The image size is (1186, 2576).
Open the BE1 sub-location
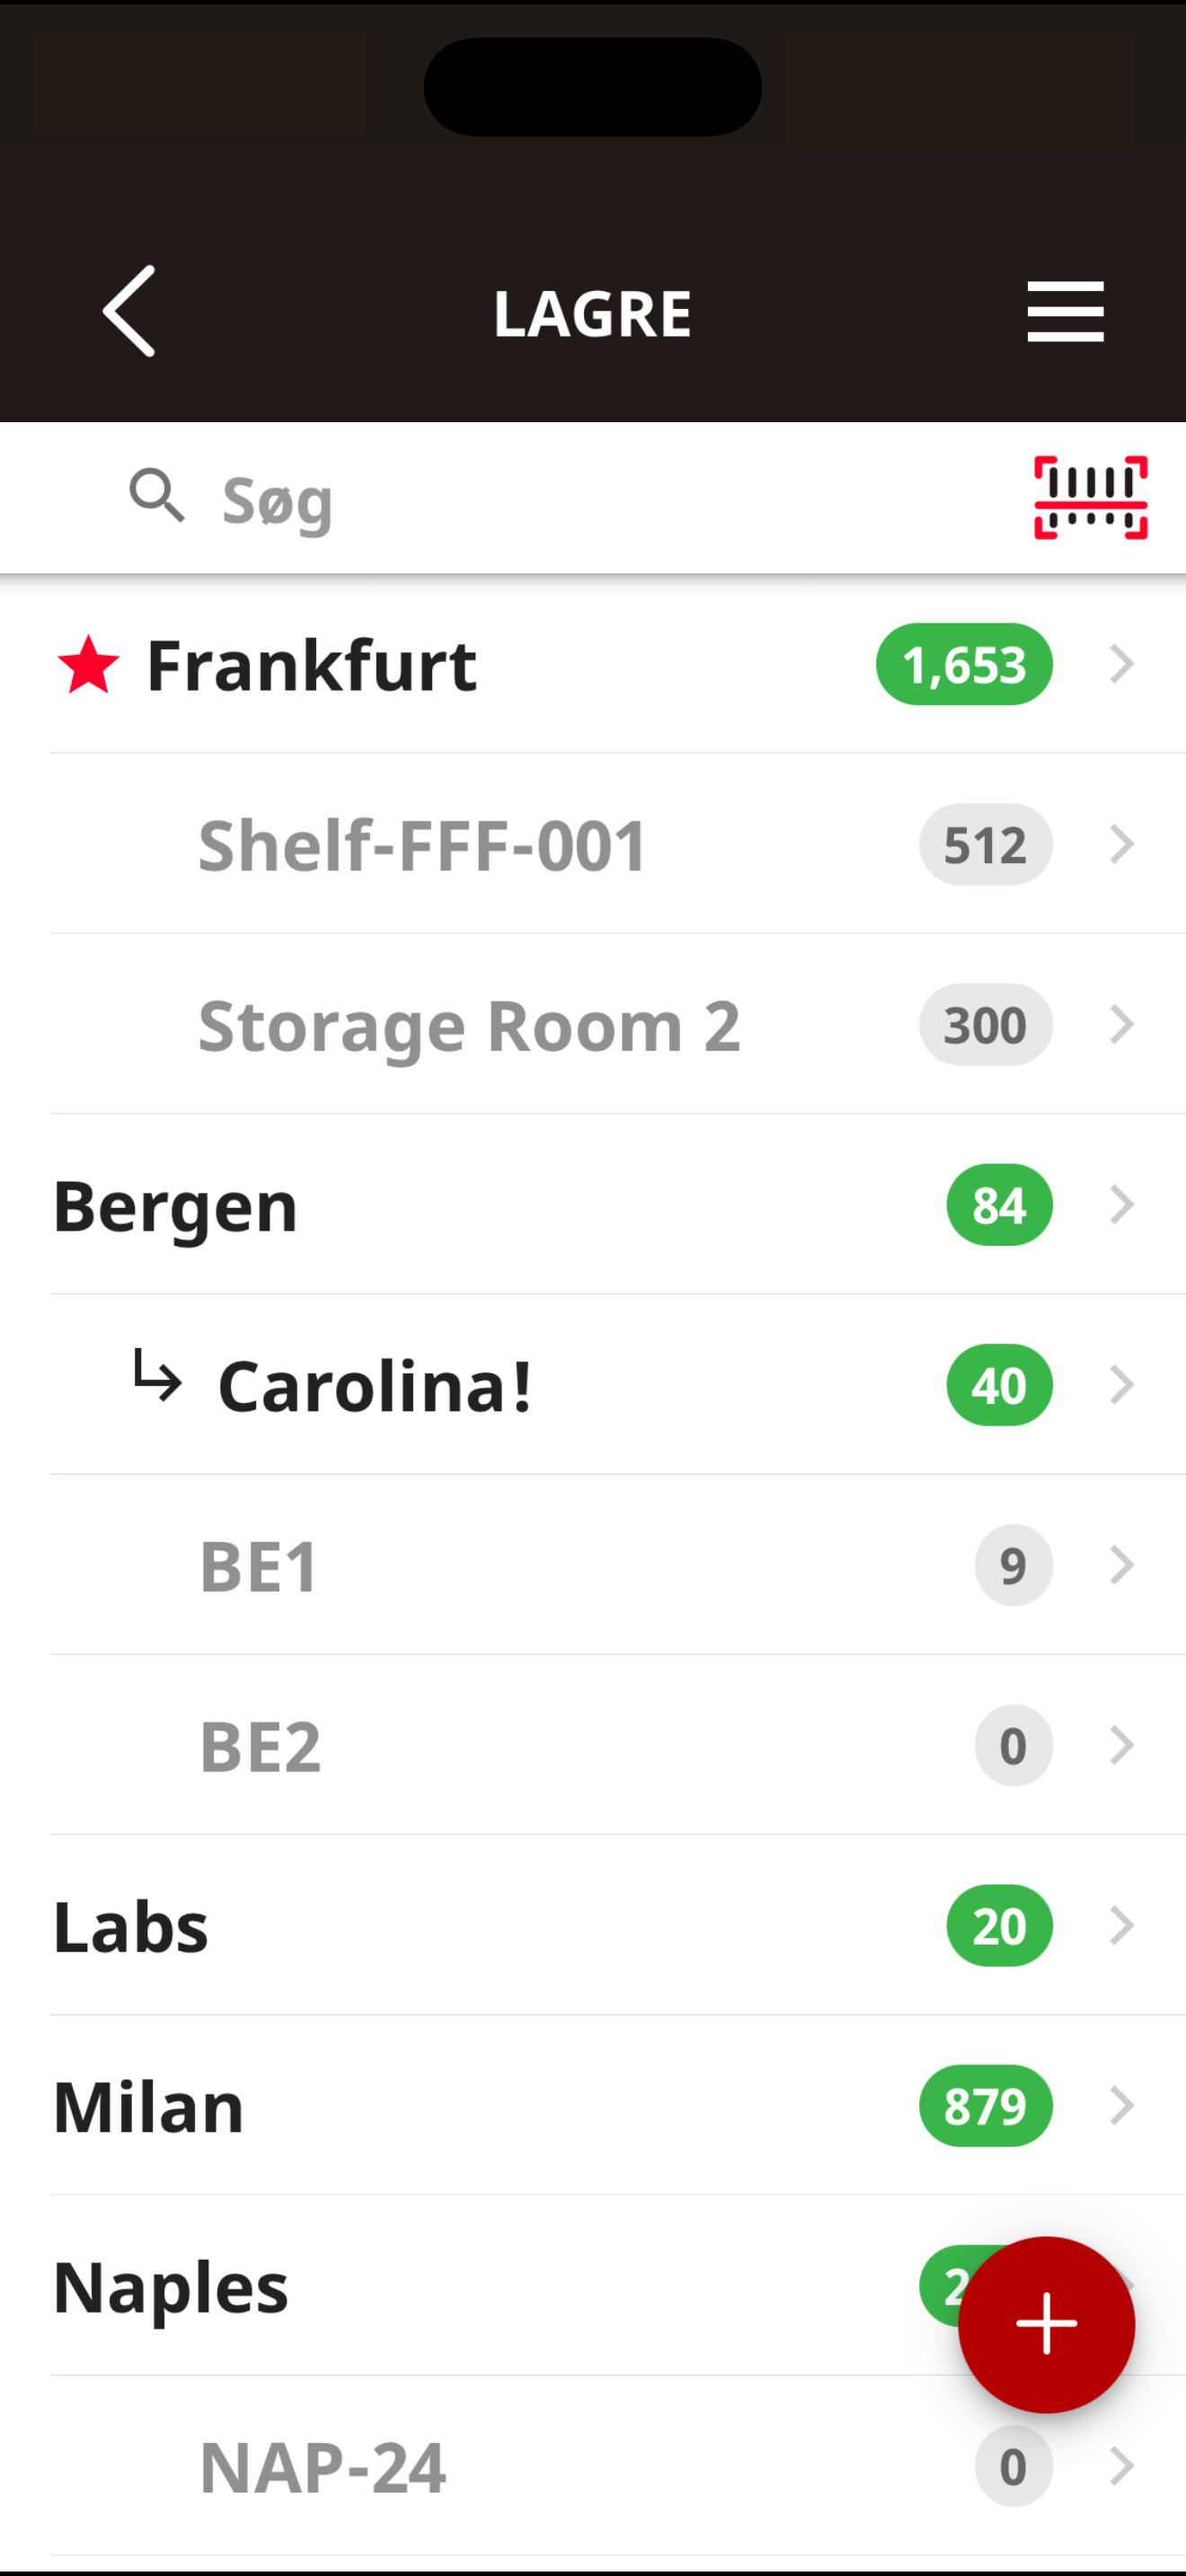(x=618, y=1566)
